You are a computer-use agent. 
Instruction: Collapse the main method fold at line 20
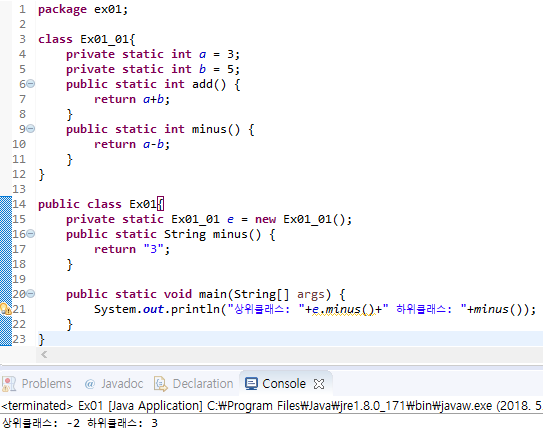point(30,294)
